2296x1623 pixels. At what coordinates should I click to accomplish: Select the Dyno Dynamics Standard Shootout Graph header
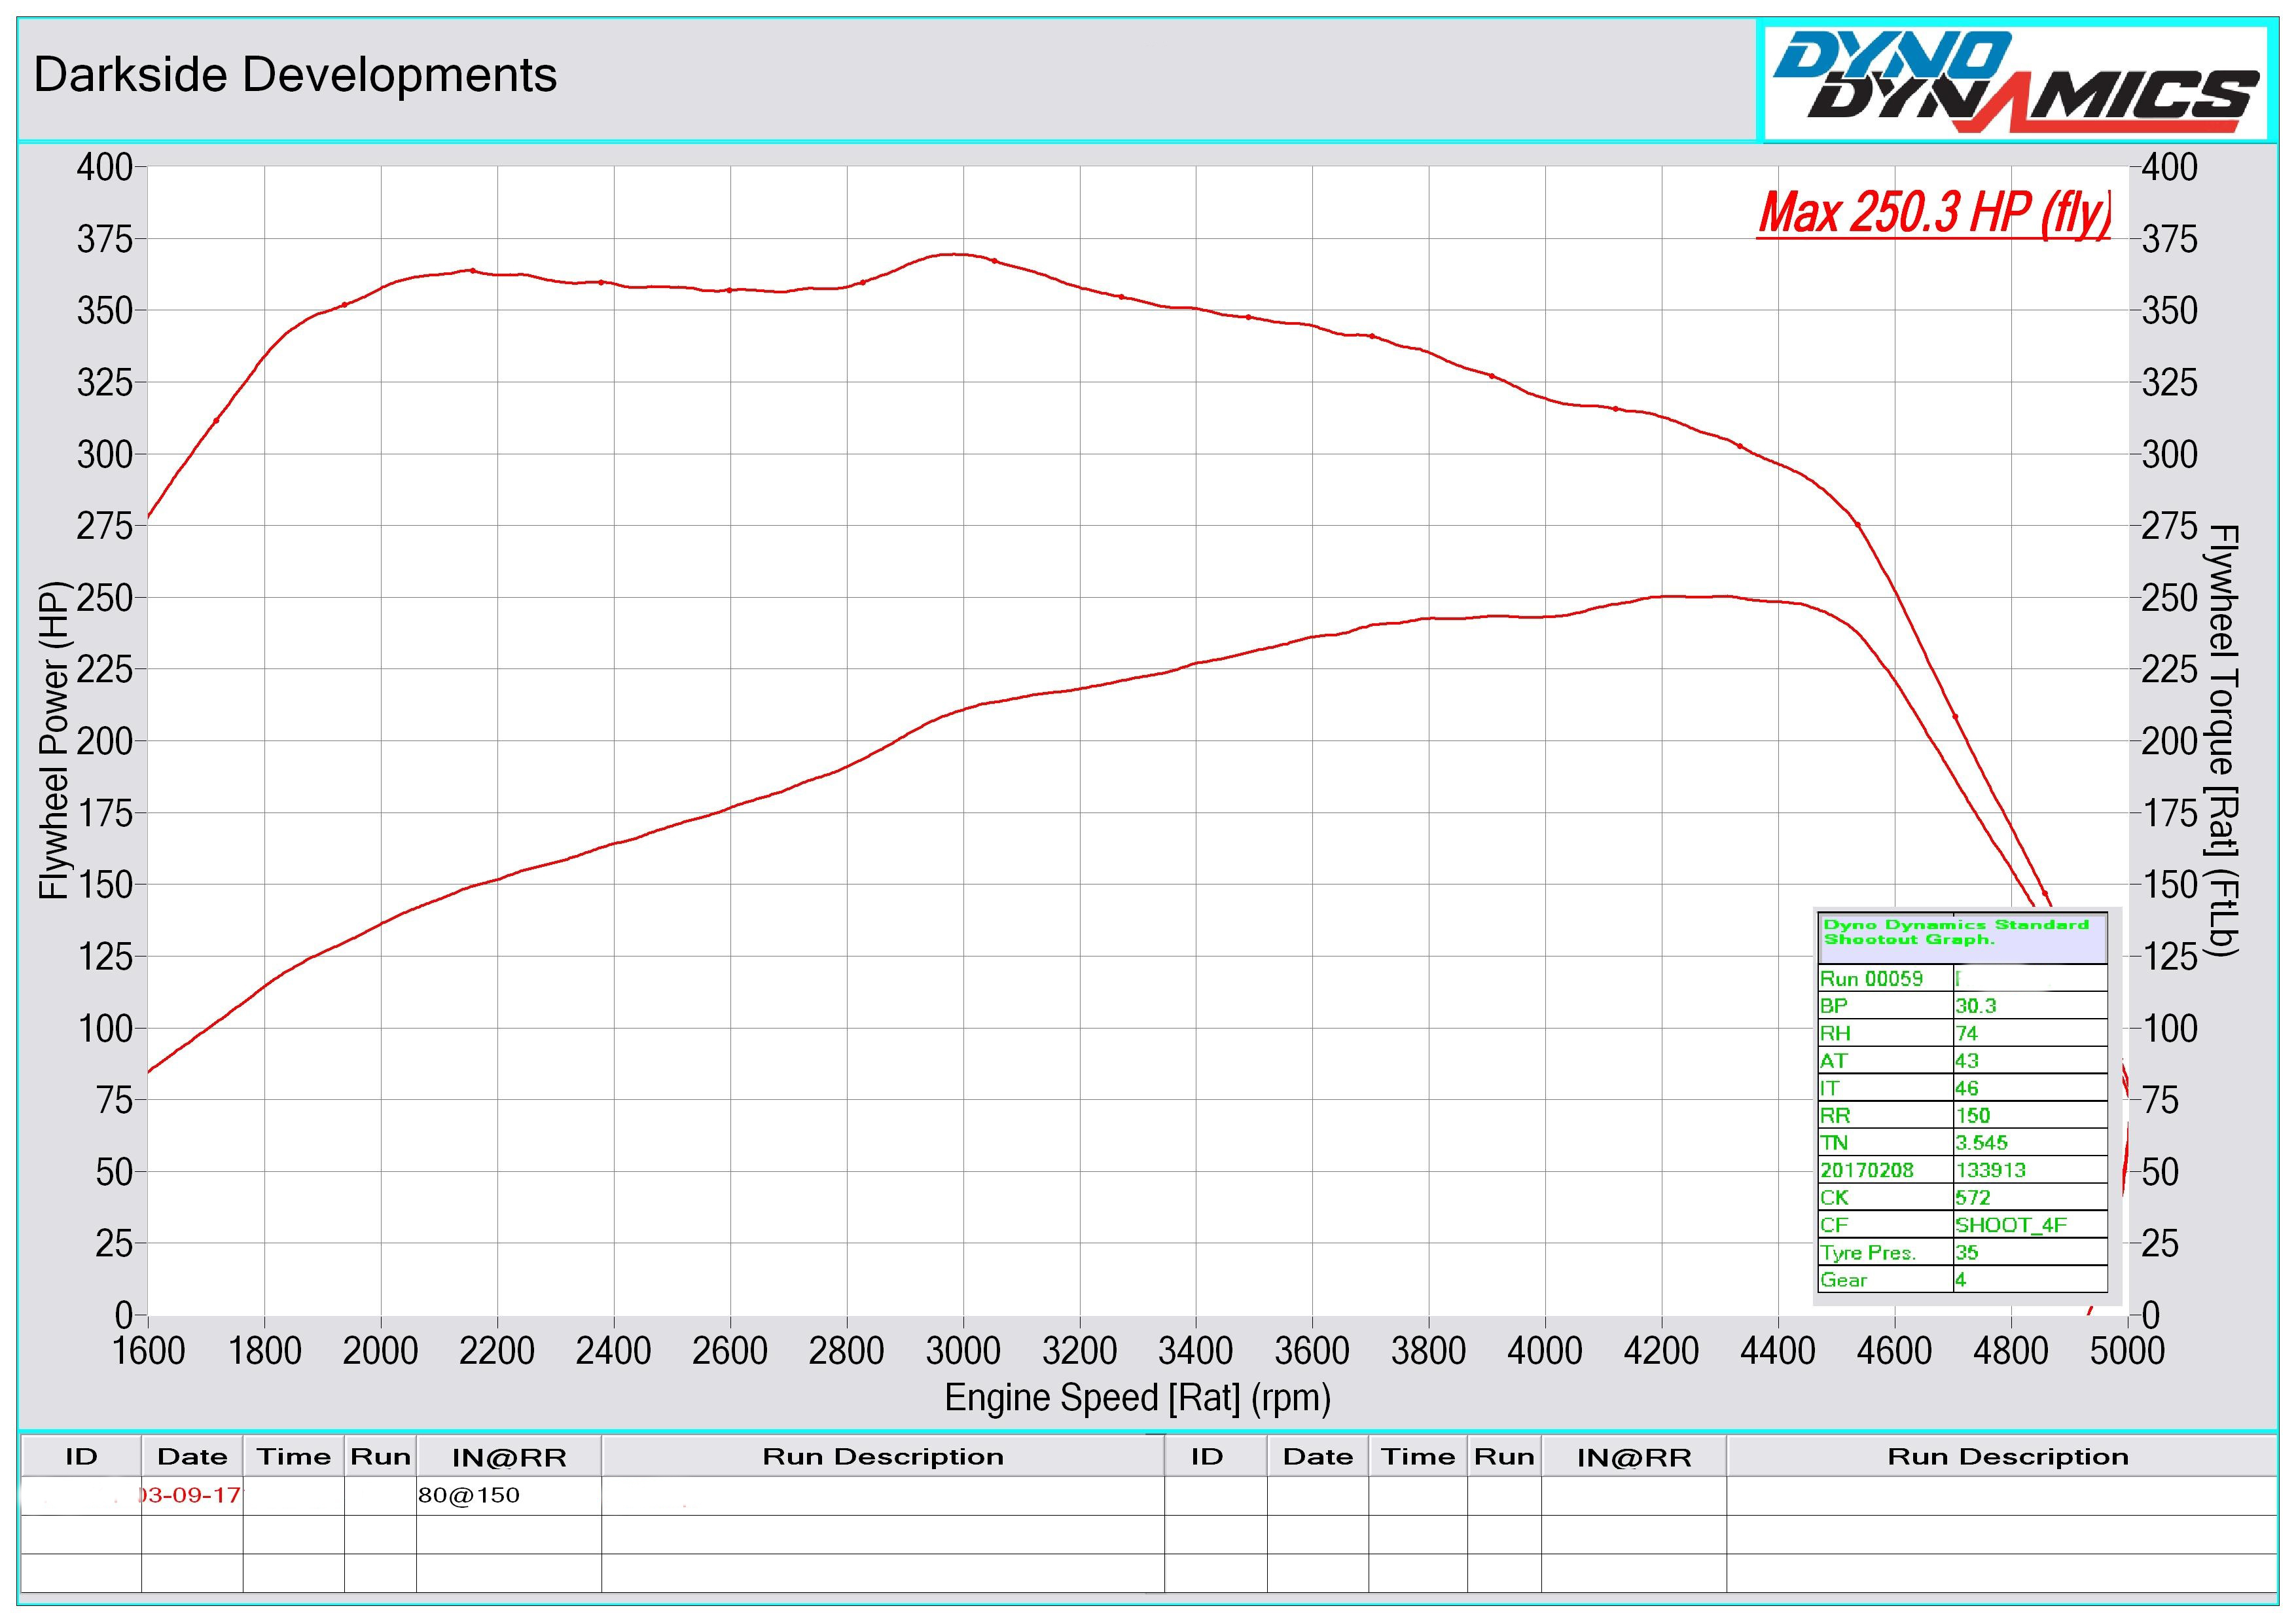(1958, 933)
